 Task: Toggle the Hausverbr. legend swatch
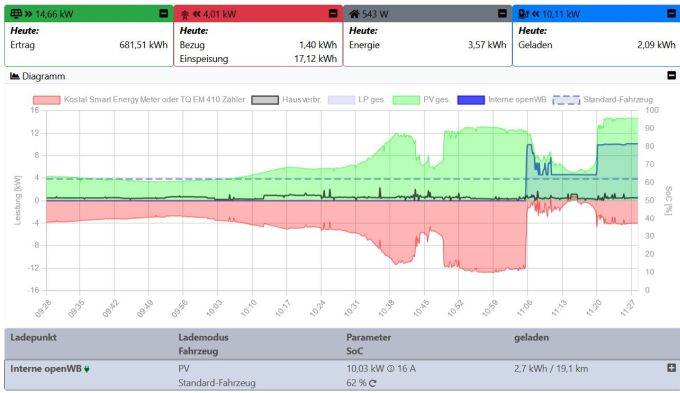click(x=265, y=100)
